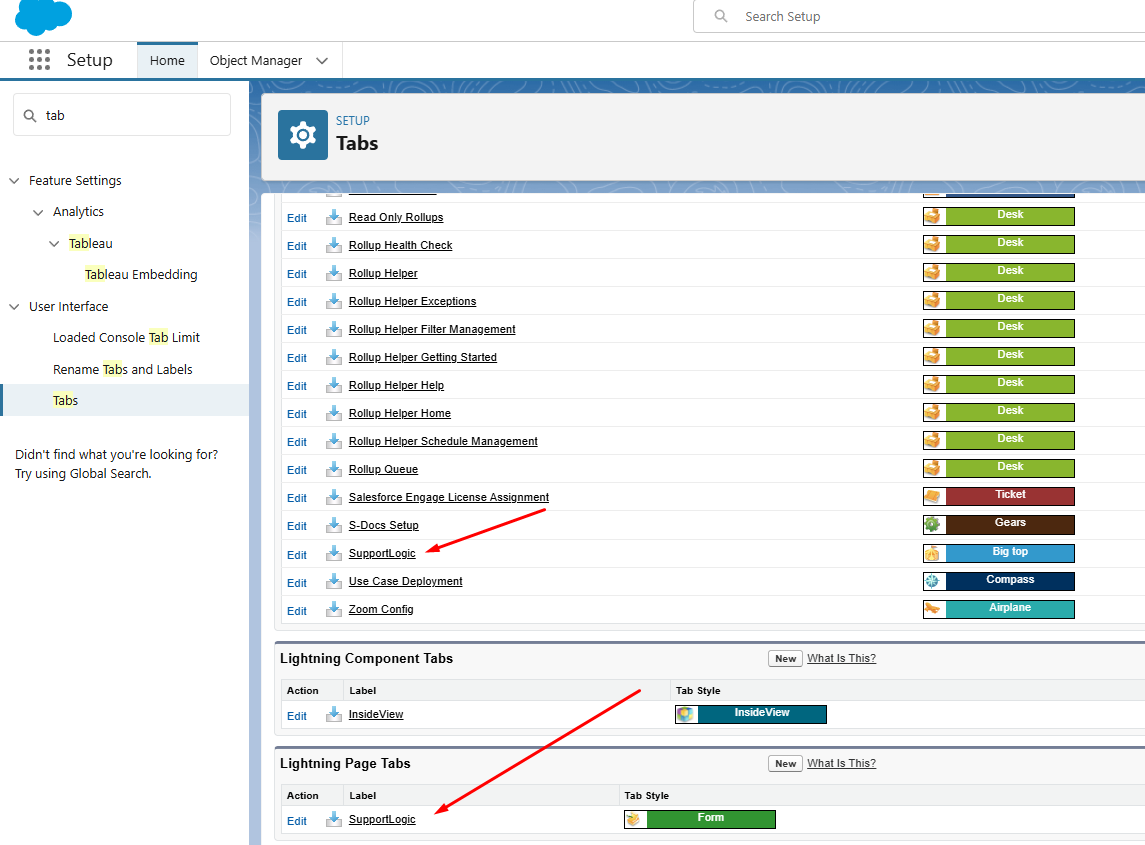Focus the Search Setup field
The height and width of the screenshot is (845, 1145).
(920, 16)
